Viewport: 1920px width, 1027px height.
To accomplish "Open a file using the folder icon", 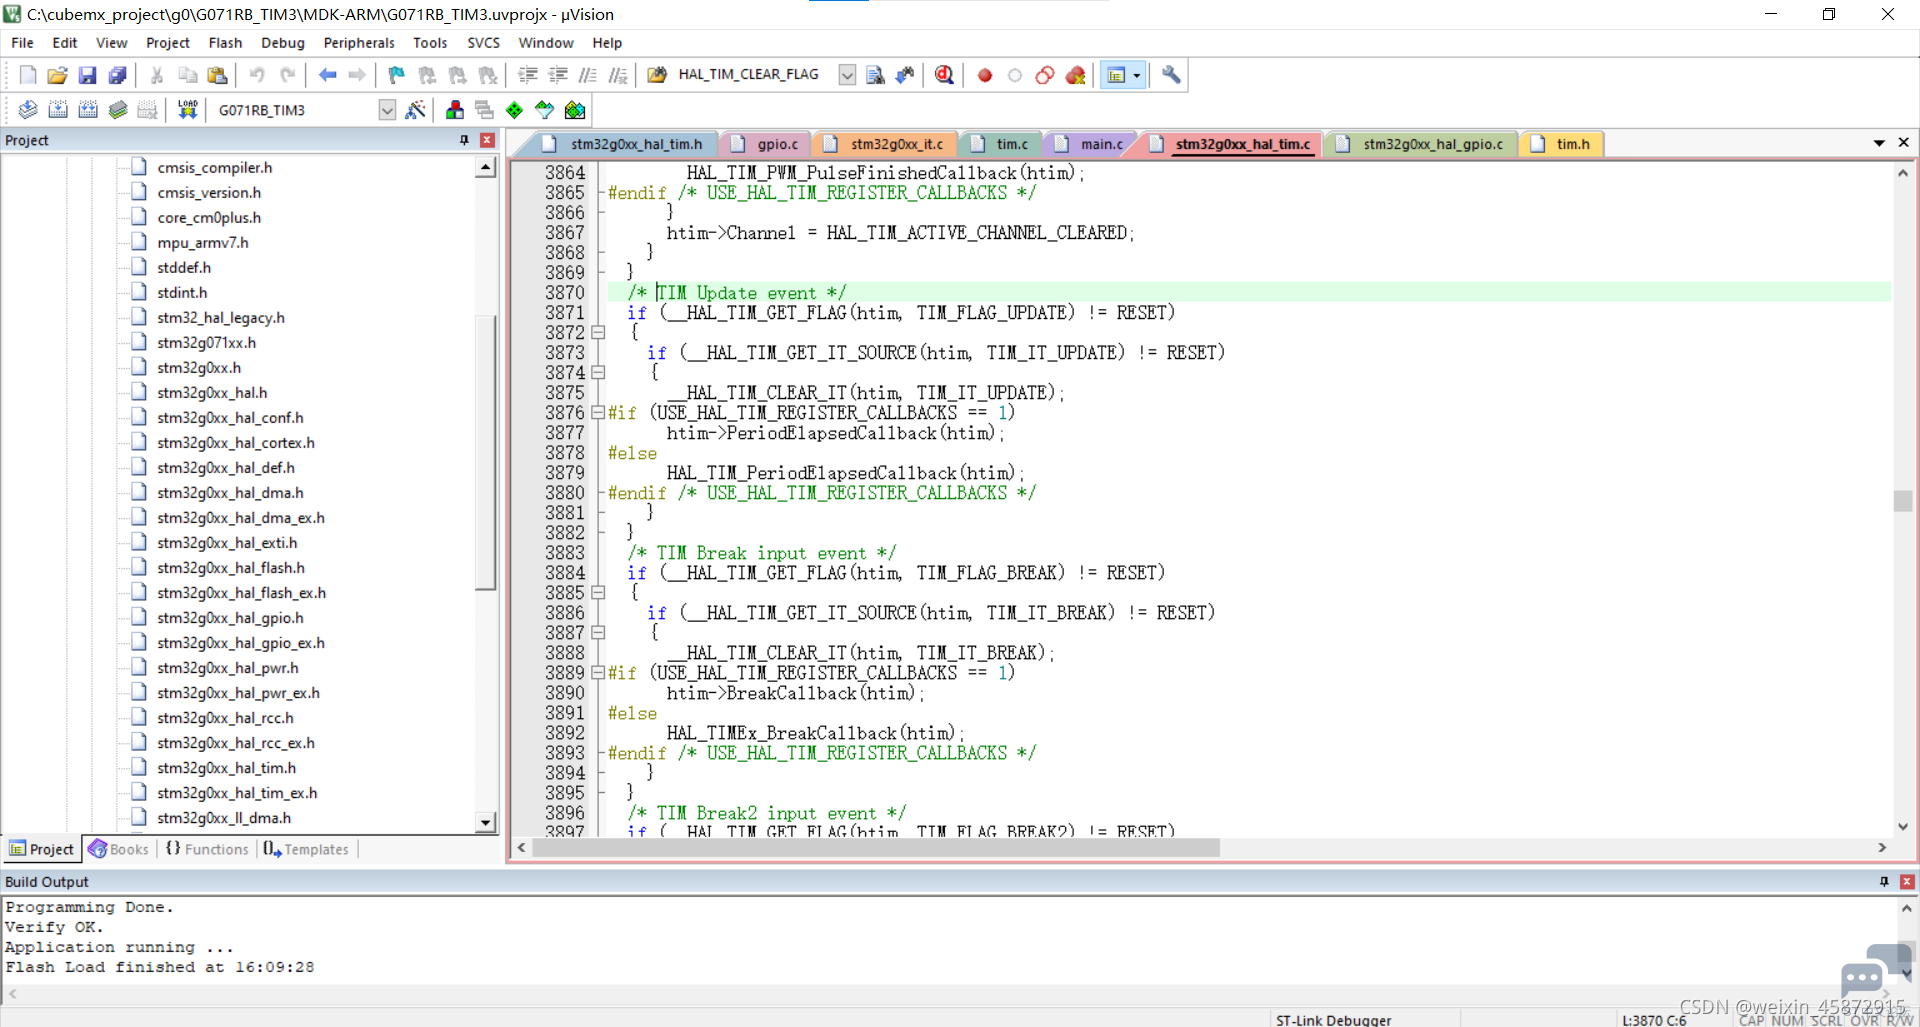I will [57, 75].
